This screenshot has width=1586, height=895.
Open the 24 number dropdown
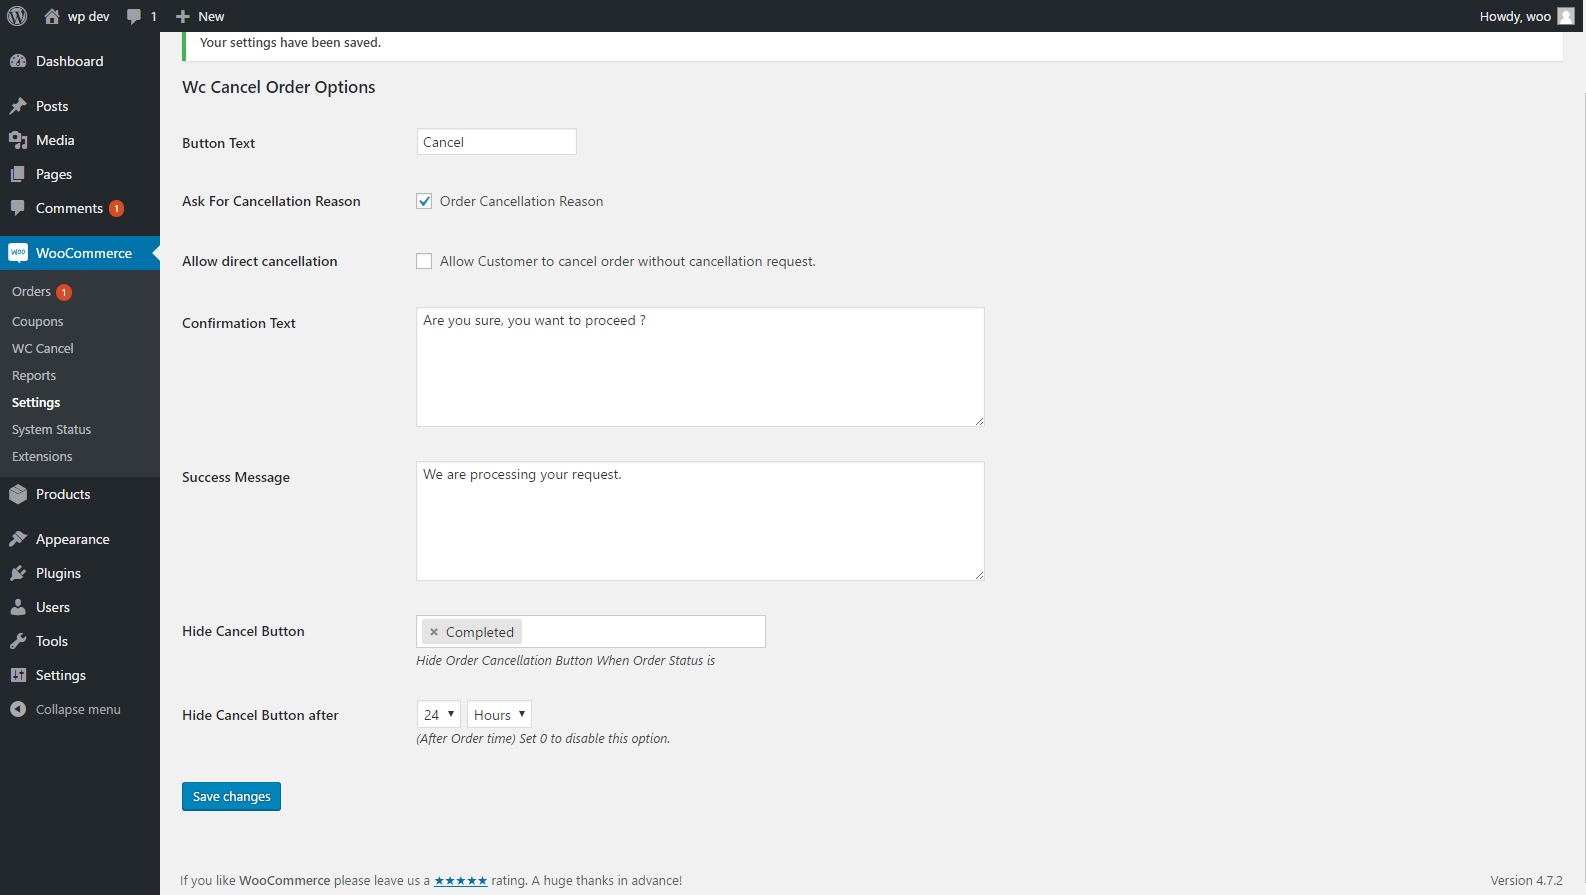coord(438,714)
